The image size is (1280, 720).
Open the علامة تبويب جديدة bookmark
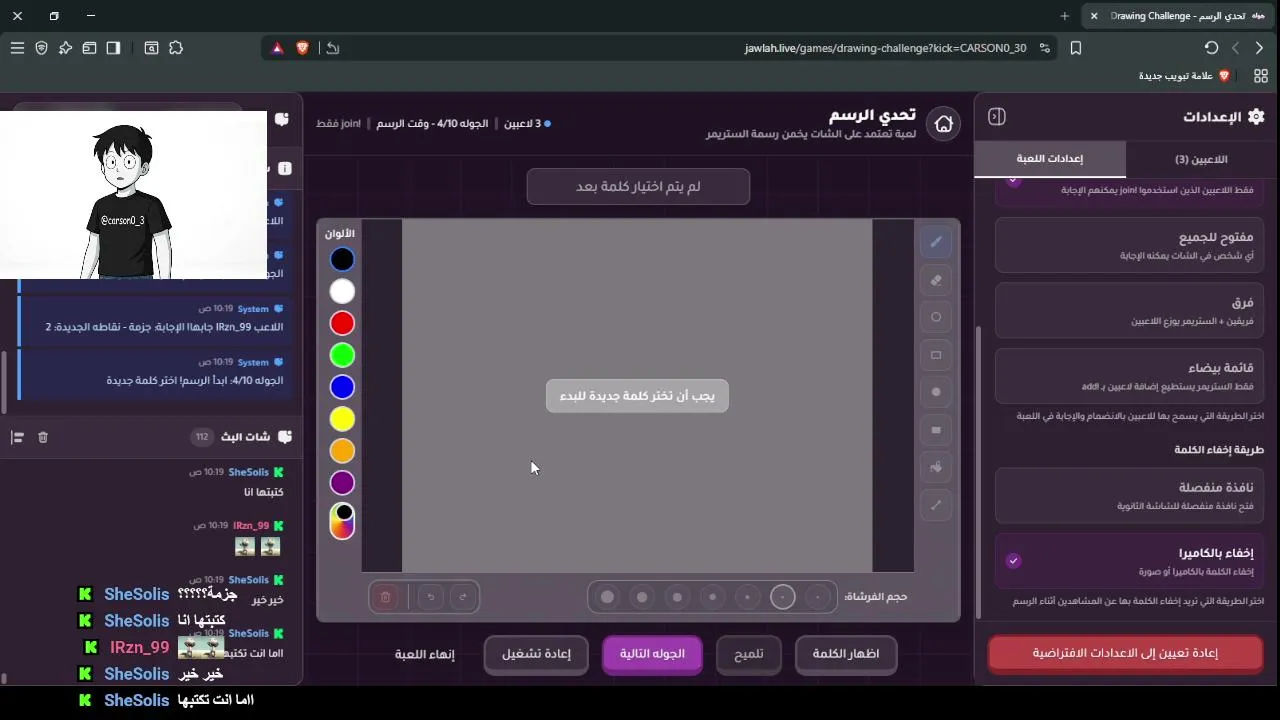point(1184,76)
